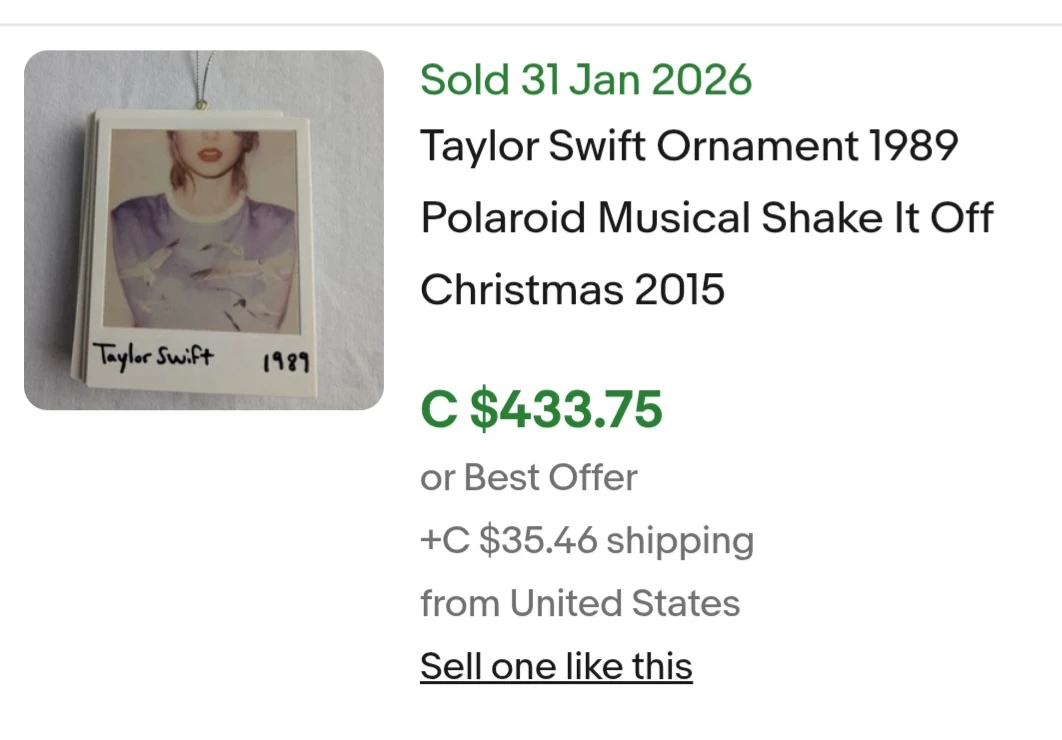Click the word 'Christmas 2015' in the title
The image size is (1062, 740).
click(572, 289)
